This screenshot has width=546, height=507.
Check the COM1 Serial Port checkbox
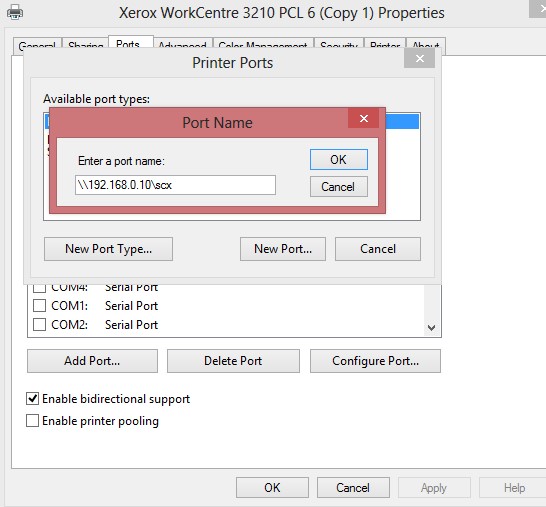click(x=39, y=306)
